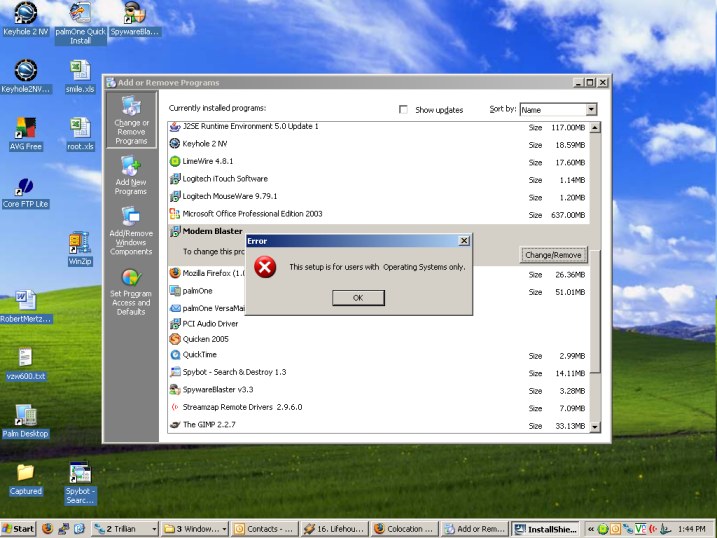The height and width of the screenshot is (538, 717).
Task: Select Keyhole 2 NV in programs list
Action: 379,144
